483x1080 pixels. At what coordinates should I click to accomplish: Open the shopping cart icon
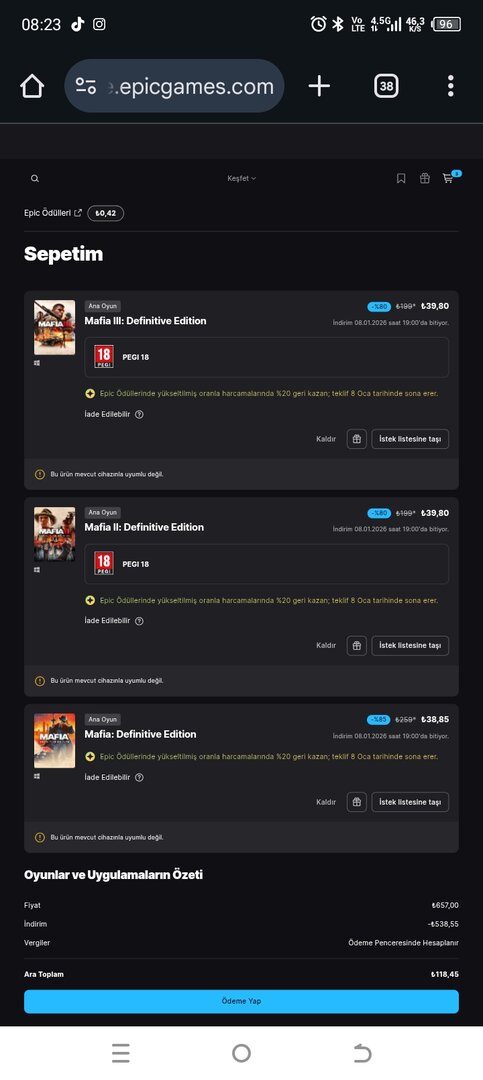tap(449, 178)
